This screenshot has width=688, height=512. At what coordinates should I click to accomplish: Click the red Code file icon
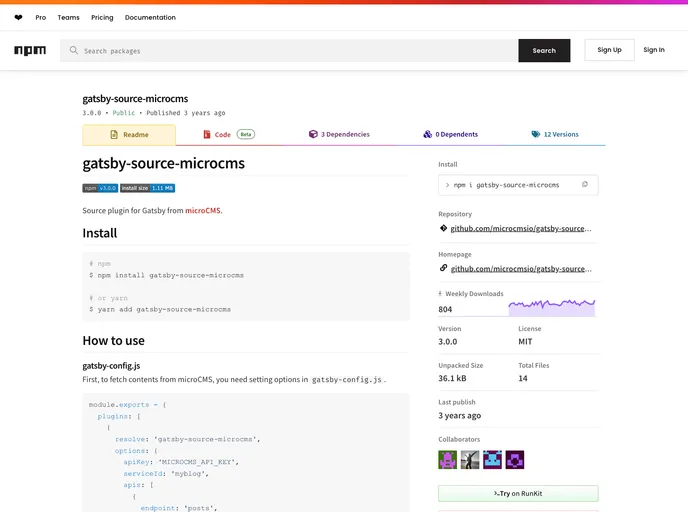click(207, 134)
